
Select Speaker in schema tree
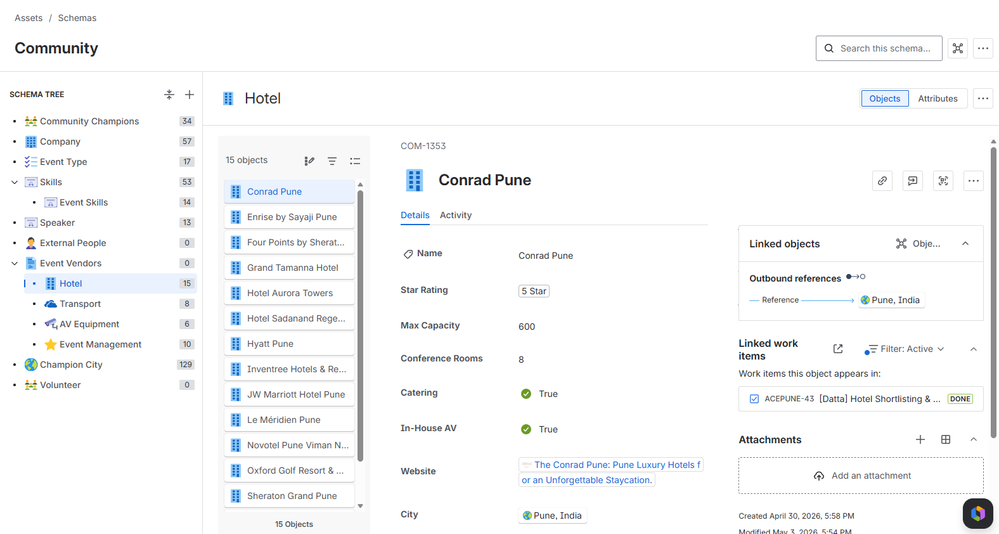pyautogui.click(x=57, y=222)
